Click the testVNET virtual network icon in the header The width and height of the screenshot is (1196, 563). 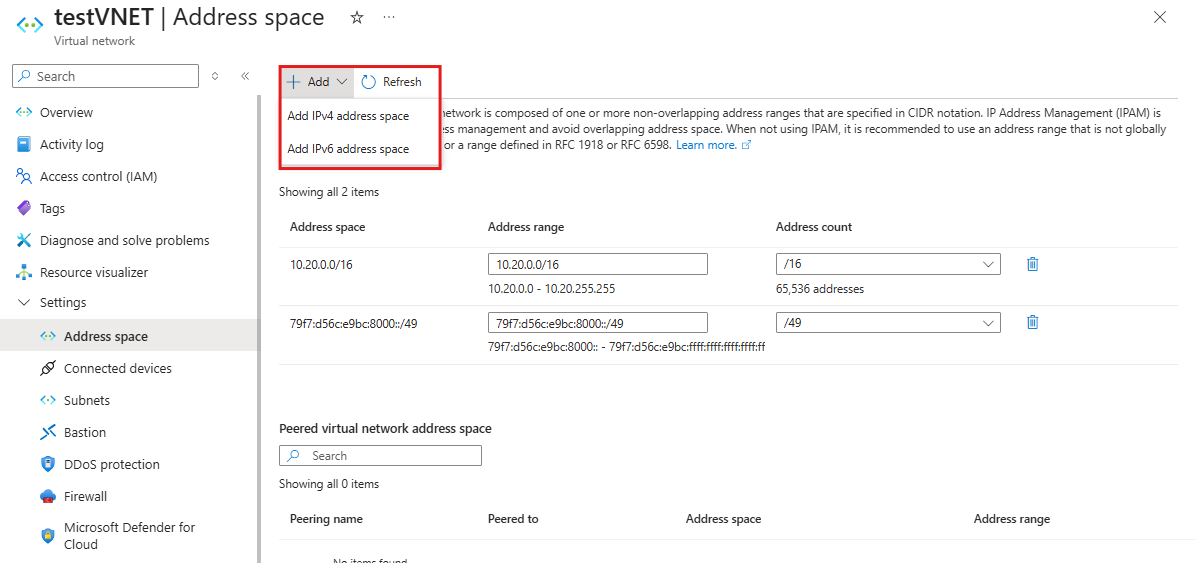tap(31, 24)
